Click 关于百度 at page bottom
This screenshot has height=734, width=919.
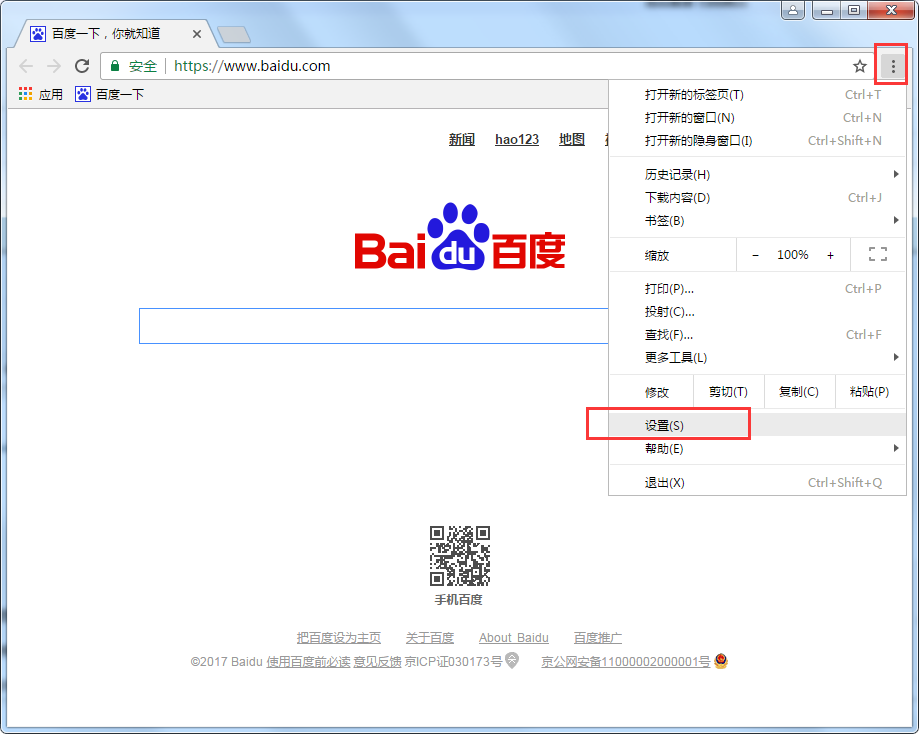[x=430, y=637]
